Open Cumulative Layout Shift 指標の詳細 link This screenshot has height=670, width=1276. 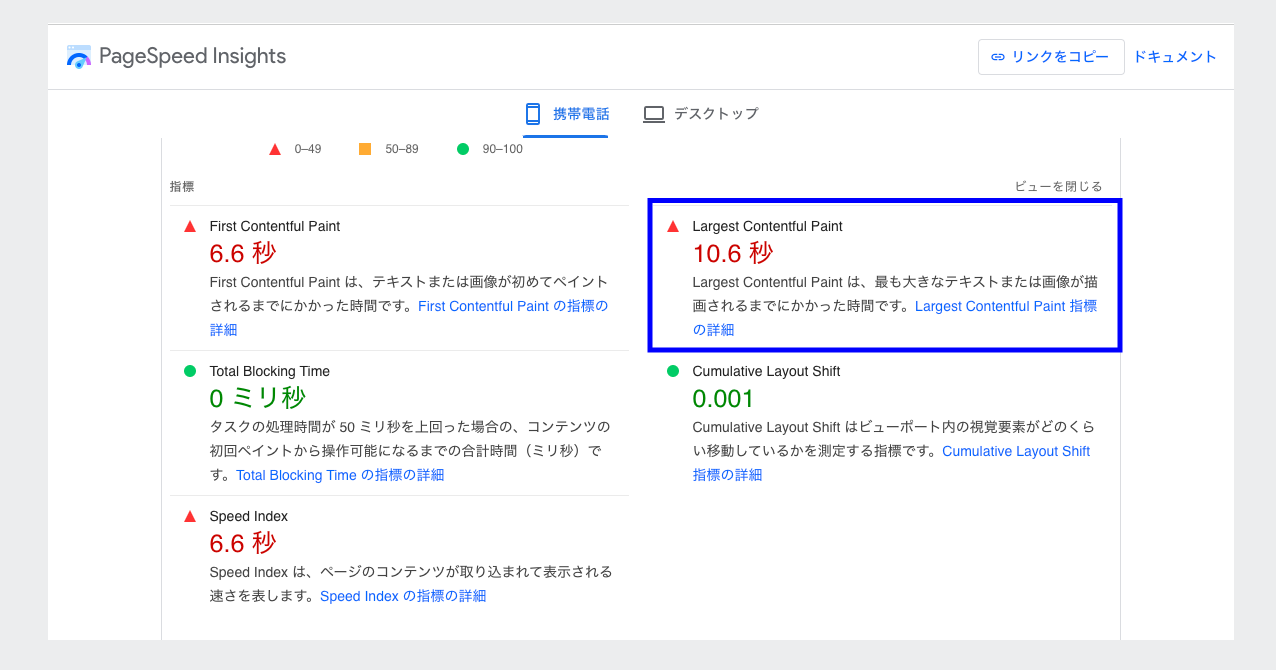(x=1015, y=451)
